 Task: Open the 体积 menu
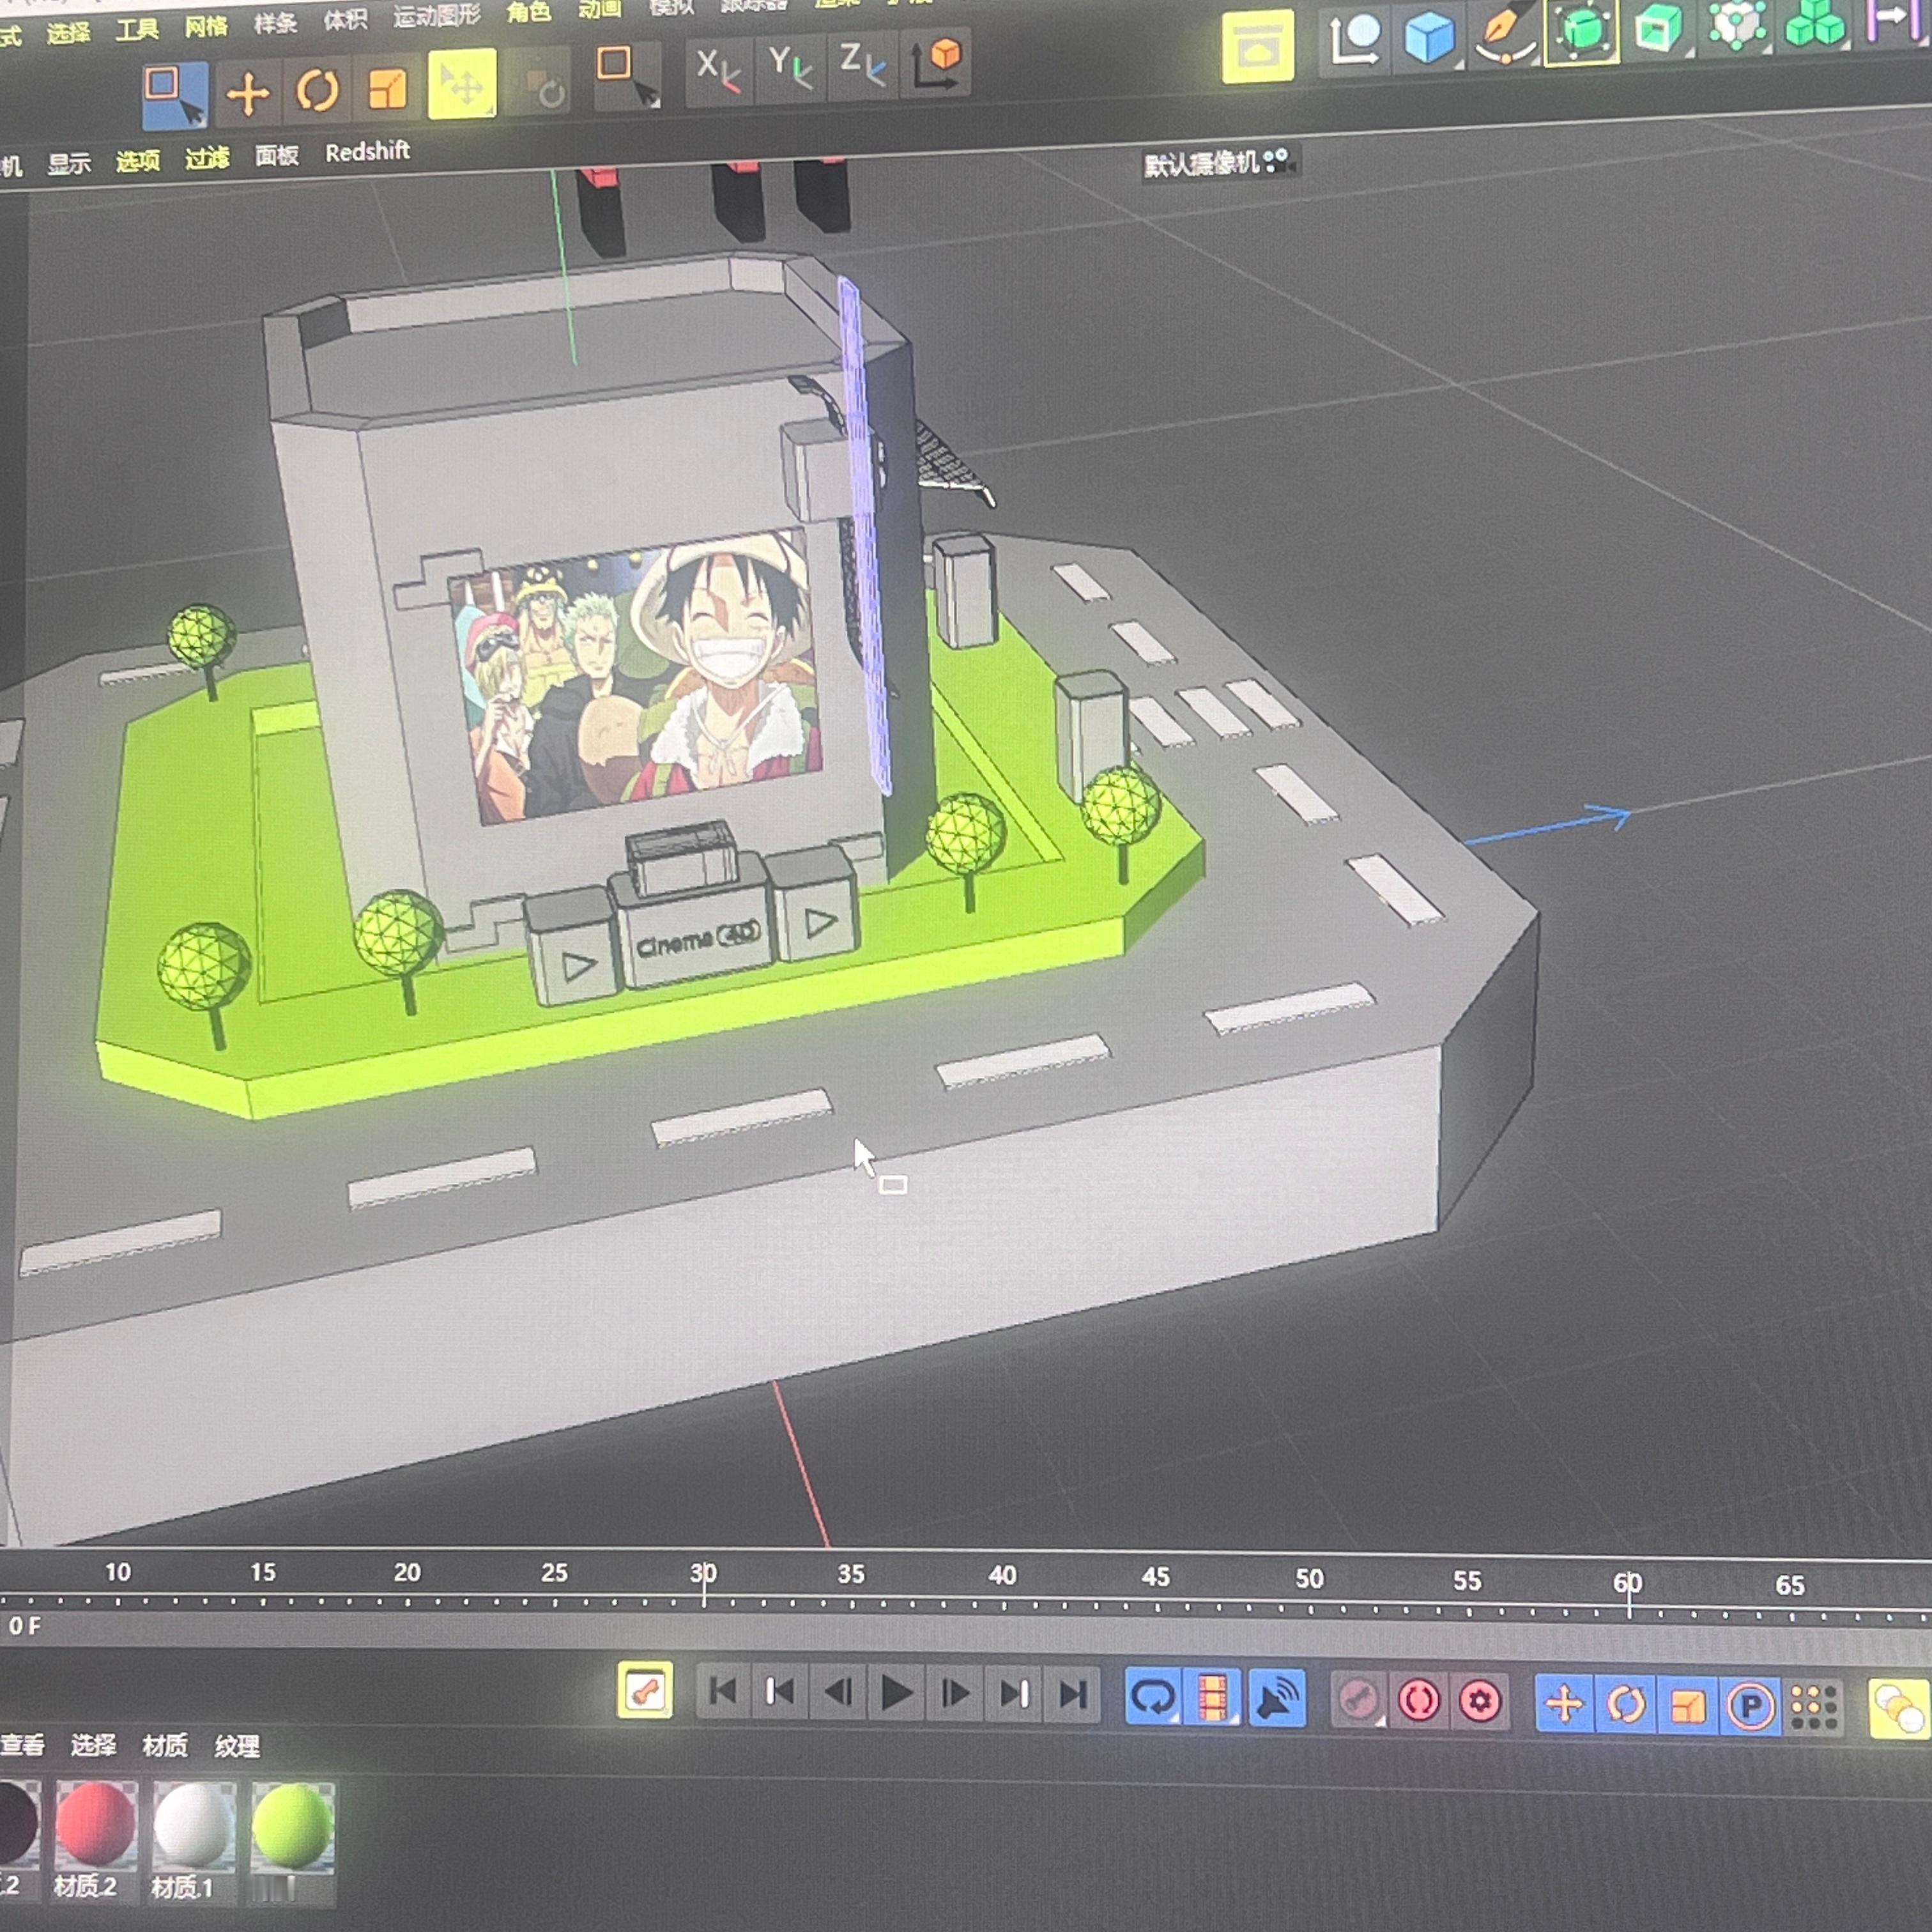tap(345, 19)
